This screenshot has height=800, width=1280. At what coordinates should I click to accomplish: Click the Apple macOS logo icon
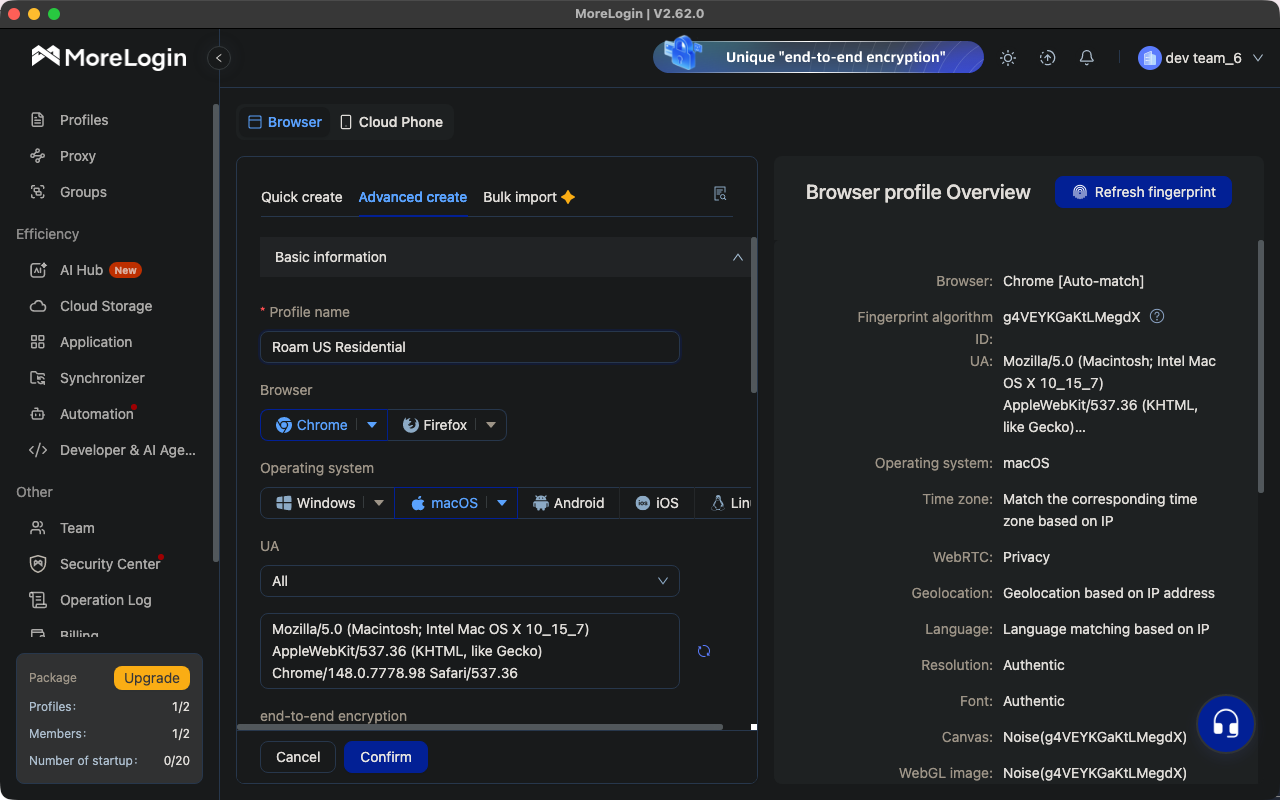[418, 503]
